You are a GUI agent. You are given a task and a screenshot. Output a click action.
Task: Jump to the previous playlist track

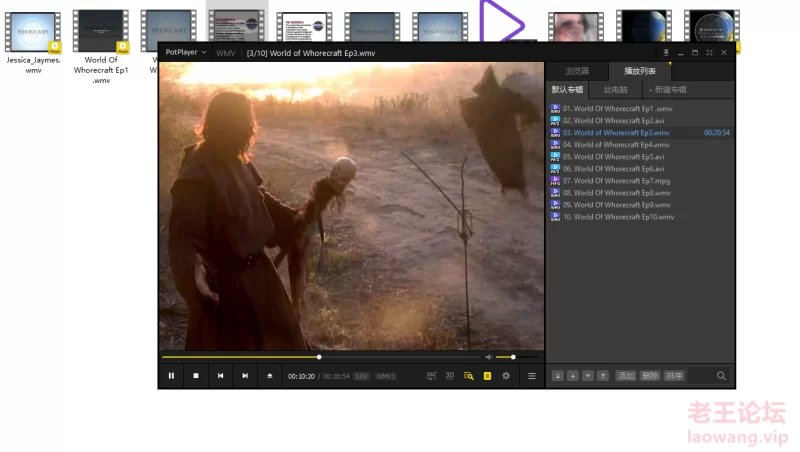click(x=220, y=376)
